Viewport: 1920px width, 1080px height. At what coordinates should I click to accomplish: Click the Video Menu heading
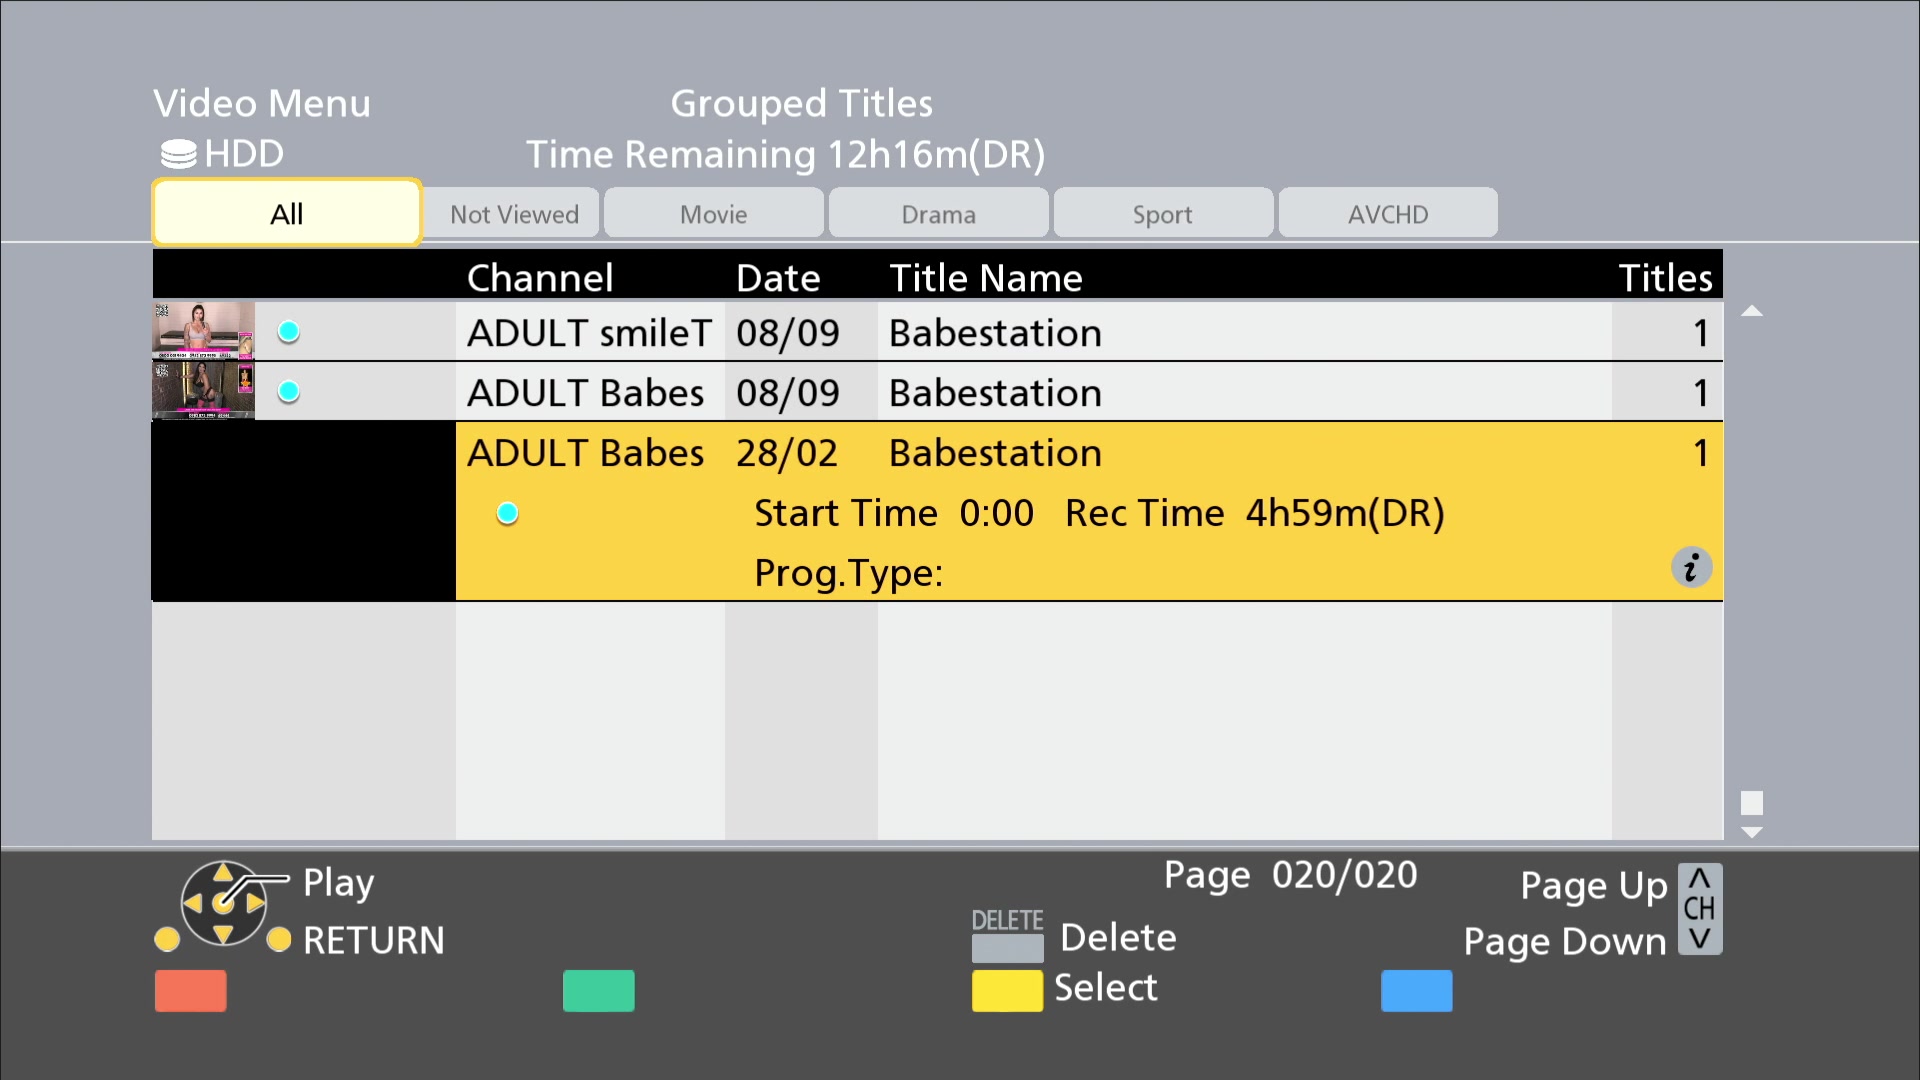262,104
